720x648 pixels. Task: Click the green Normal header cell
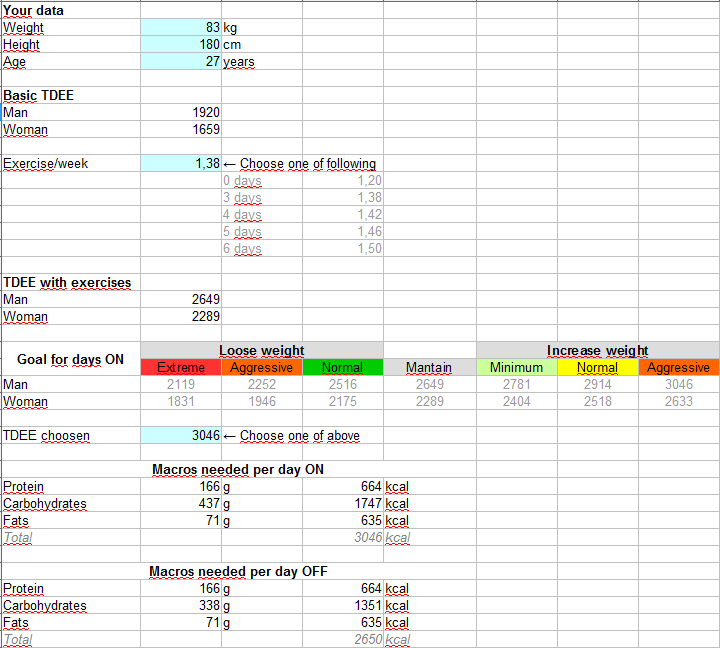pyautogui.click(x=342, y=368)
